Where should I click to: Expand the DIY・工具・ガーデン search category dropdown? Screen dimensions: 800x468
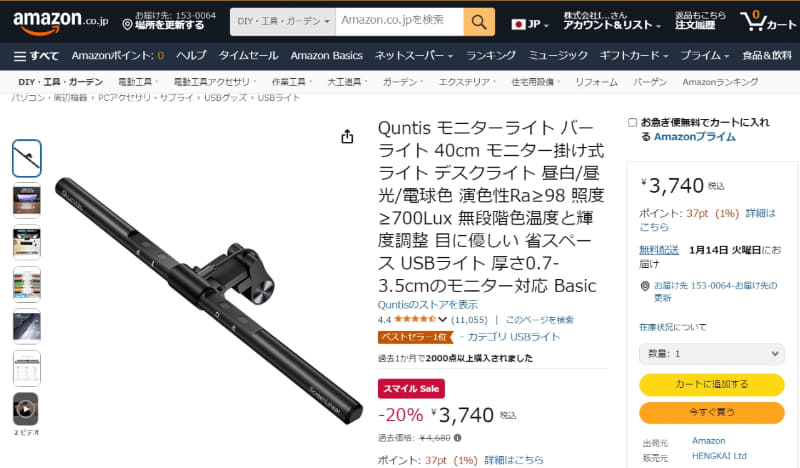tap(283, 22)
